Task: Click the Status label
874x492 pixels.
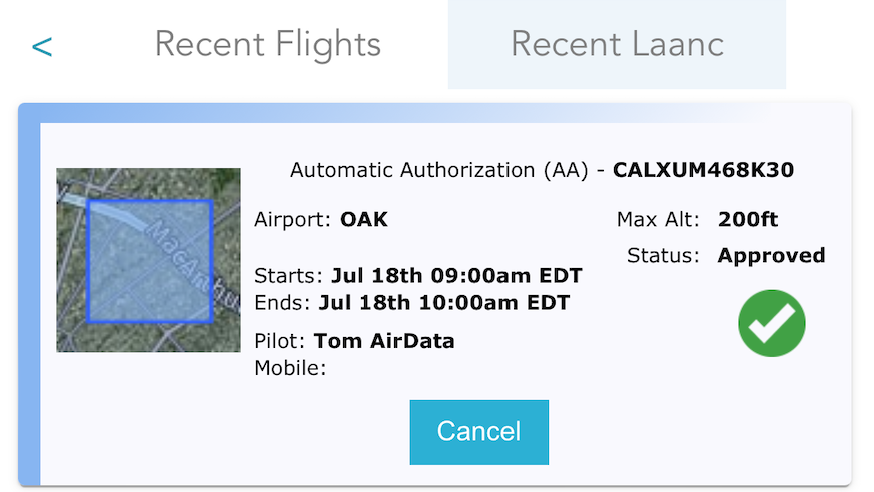Action: tap(663, 256)
